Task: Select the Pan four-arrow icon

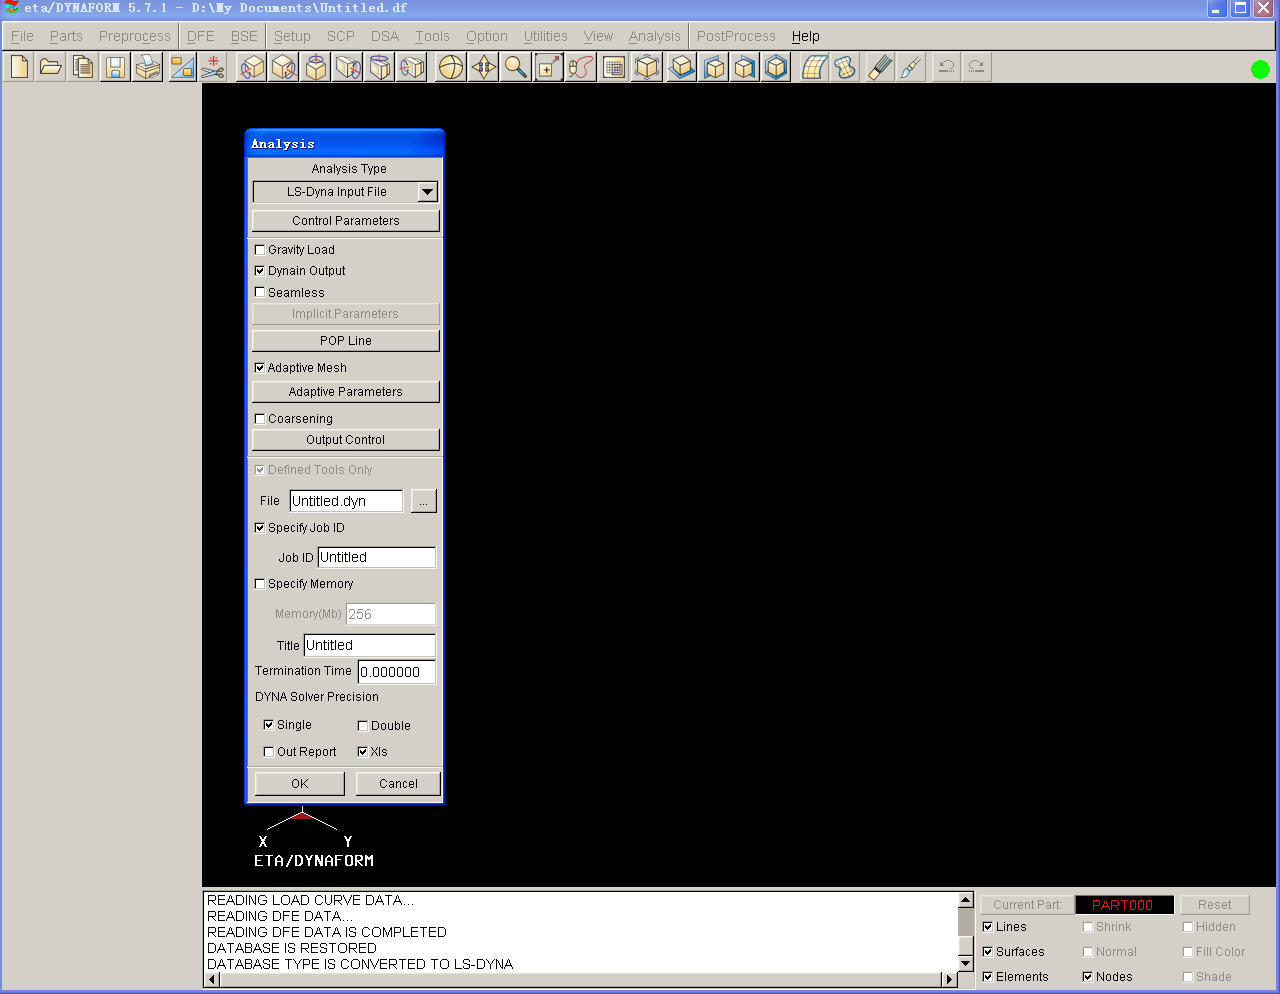Action: (x=483, y=67)
